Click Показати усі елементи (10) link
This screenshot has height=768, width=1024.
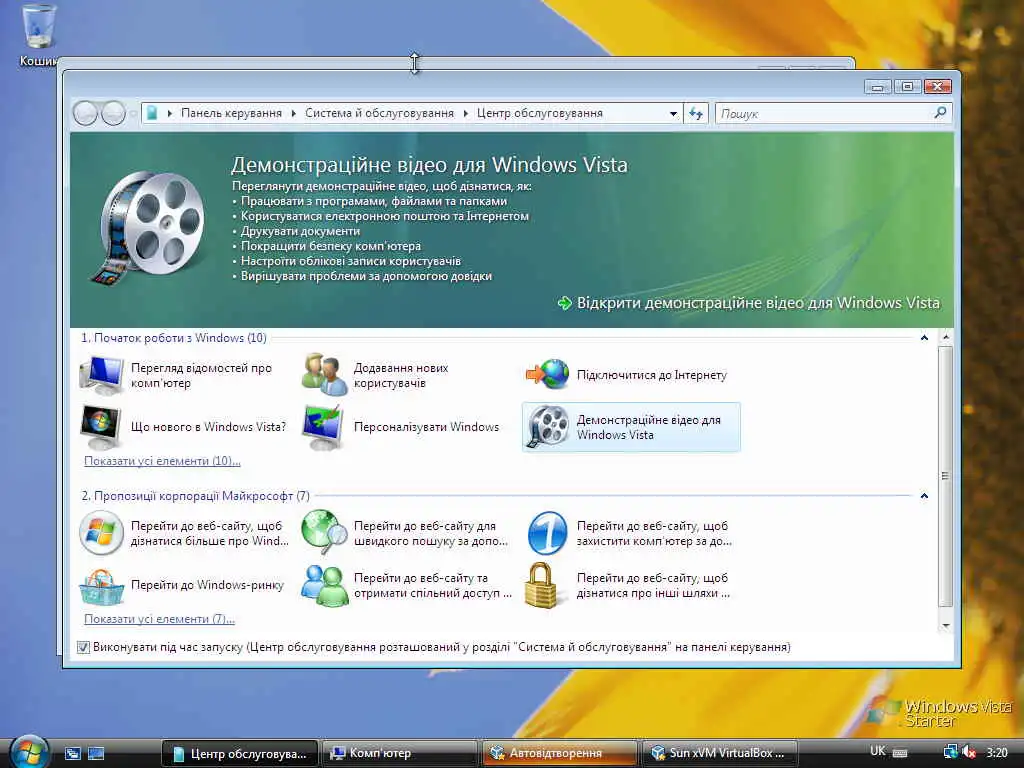[163, 461]
